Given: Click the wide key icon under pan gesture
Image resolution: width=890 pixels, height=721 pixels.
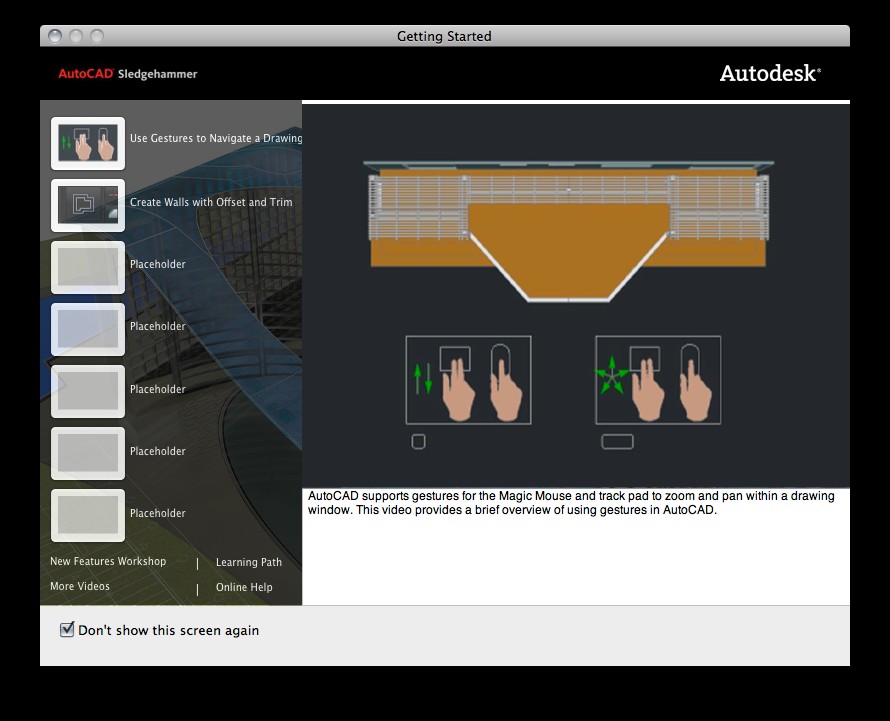Looking at the screenshot, I should click(x=617, y=442).
